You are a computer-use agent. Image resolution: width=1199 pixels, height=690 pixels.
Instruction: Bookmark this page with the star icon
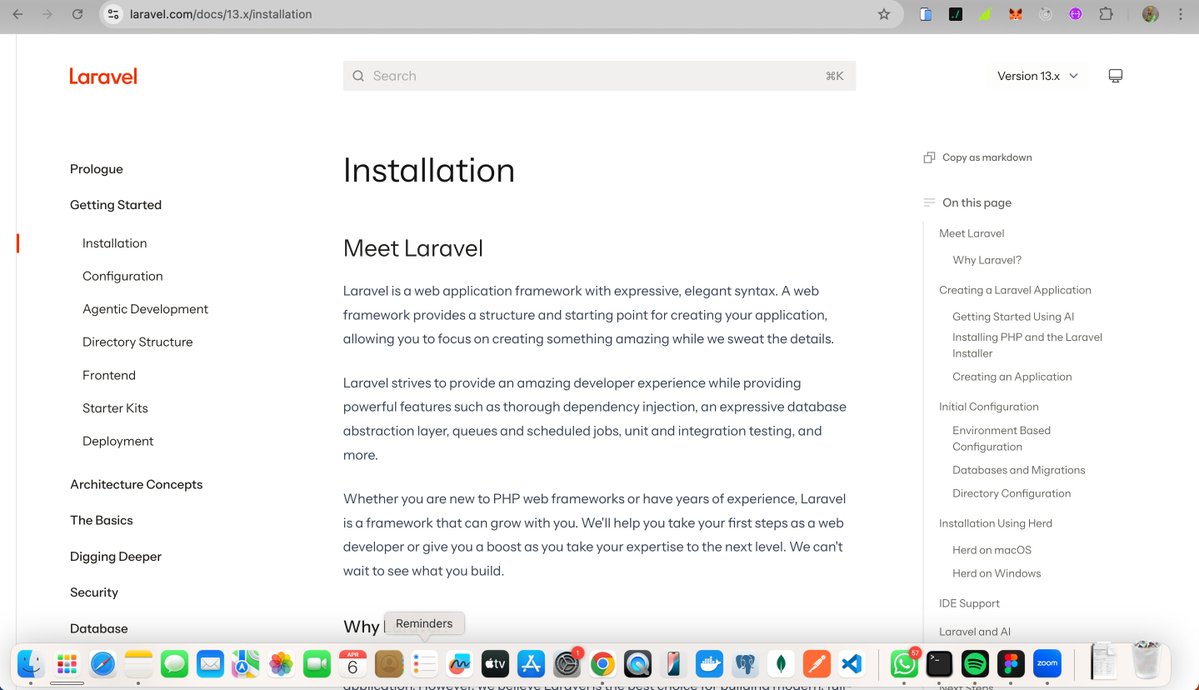point(884,14)
